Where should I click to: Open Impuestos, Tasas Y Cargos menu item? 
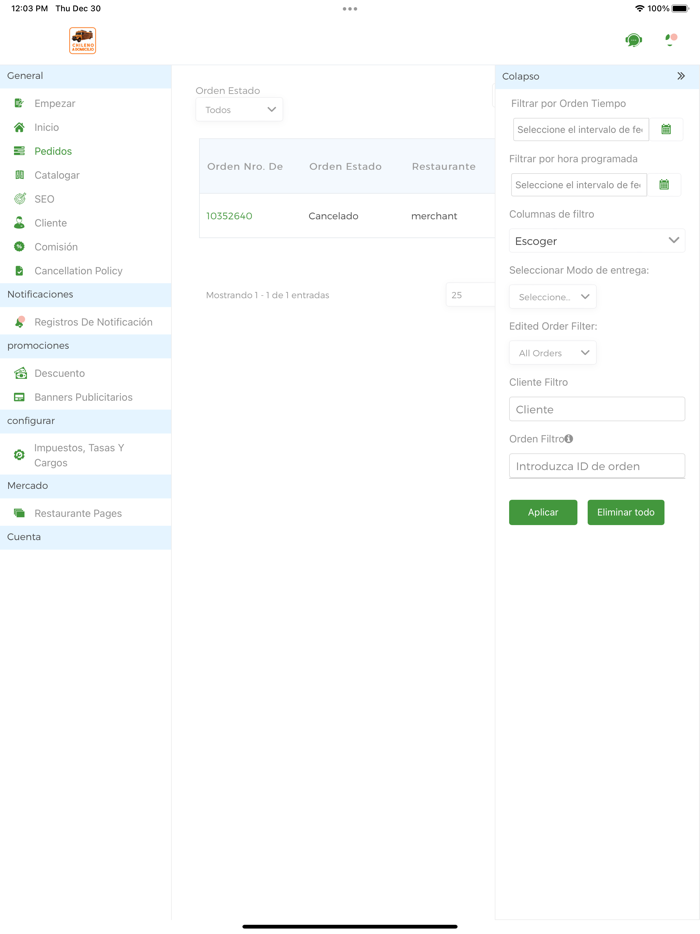tap(79, 455)
